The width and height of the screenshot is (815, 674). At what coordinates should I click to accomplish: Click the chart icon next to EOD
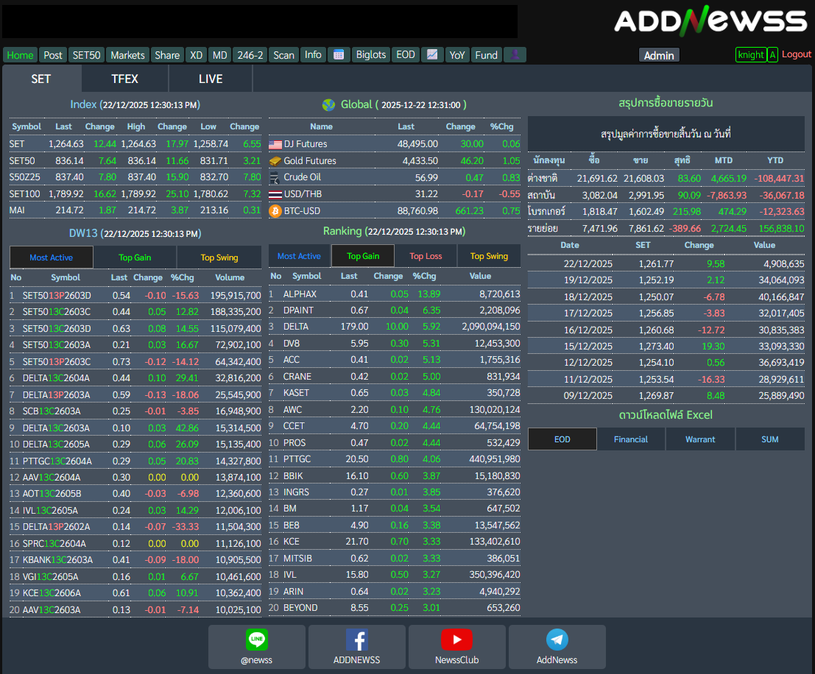tap(432, 55)
